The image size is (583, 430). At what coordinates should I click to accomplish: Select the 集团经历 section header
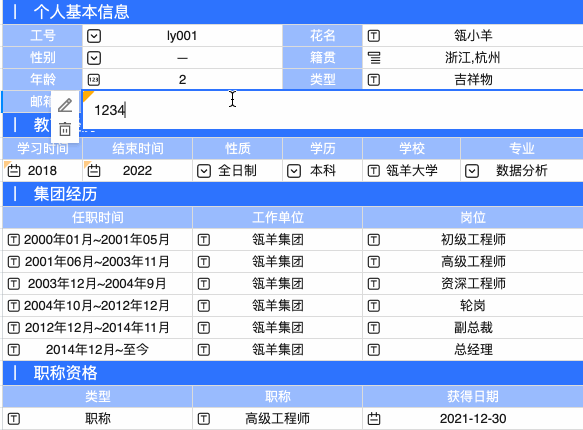[x=293, y=194]
